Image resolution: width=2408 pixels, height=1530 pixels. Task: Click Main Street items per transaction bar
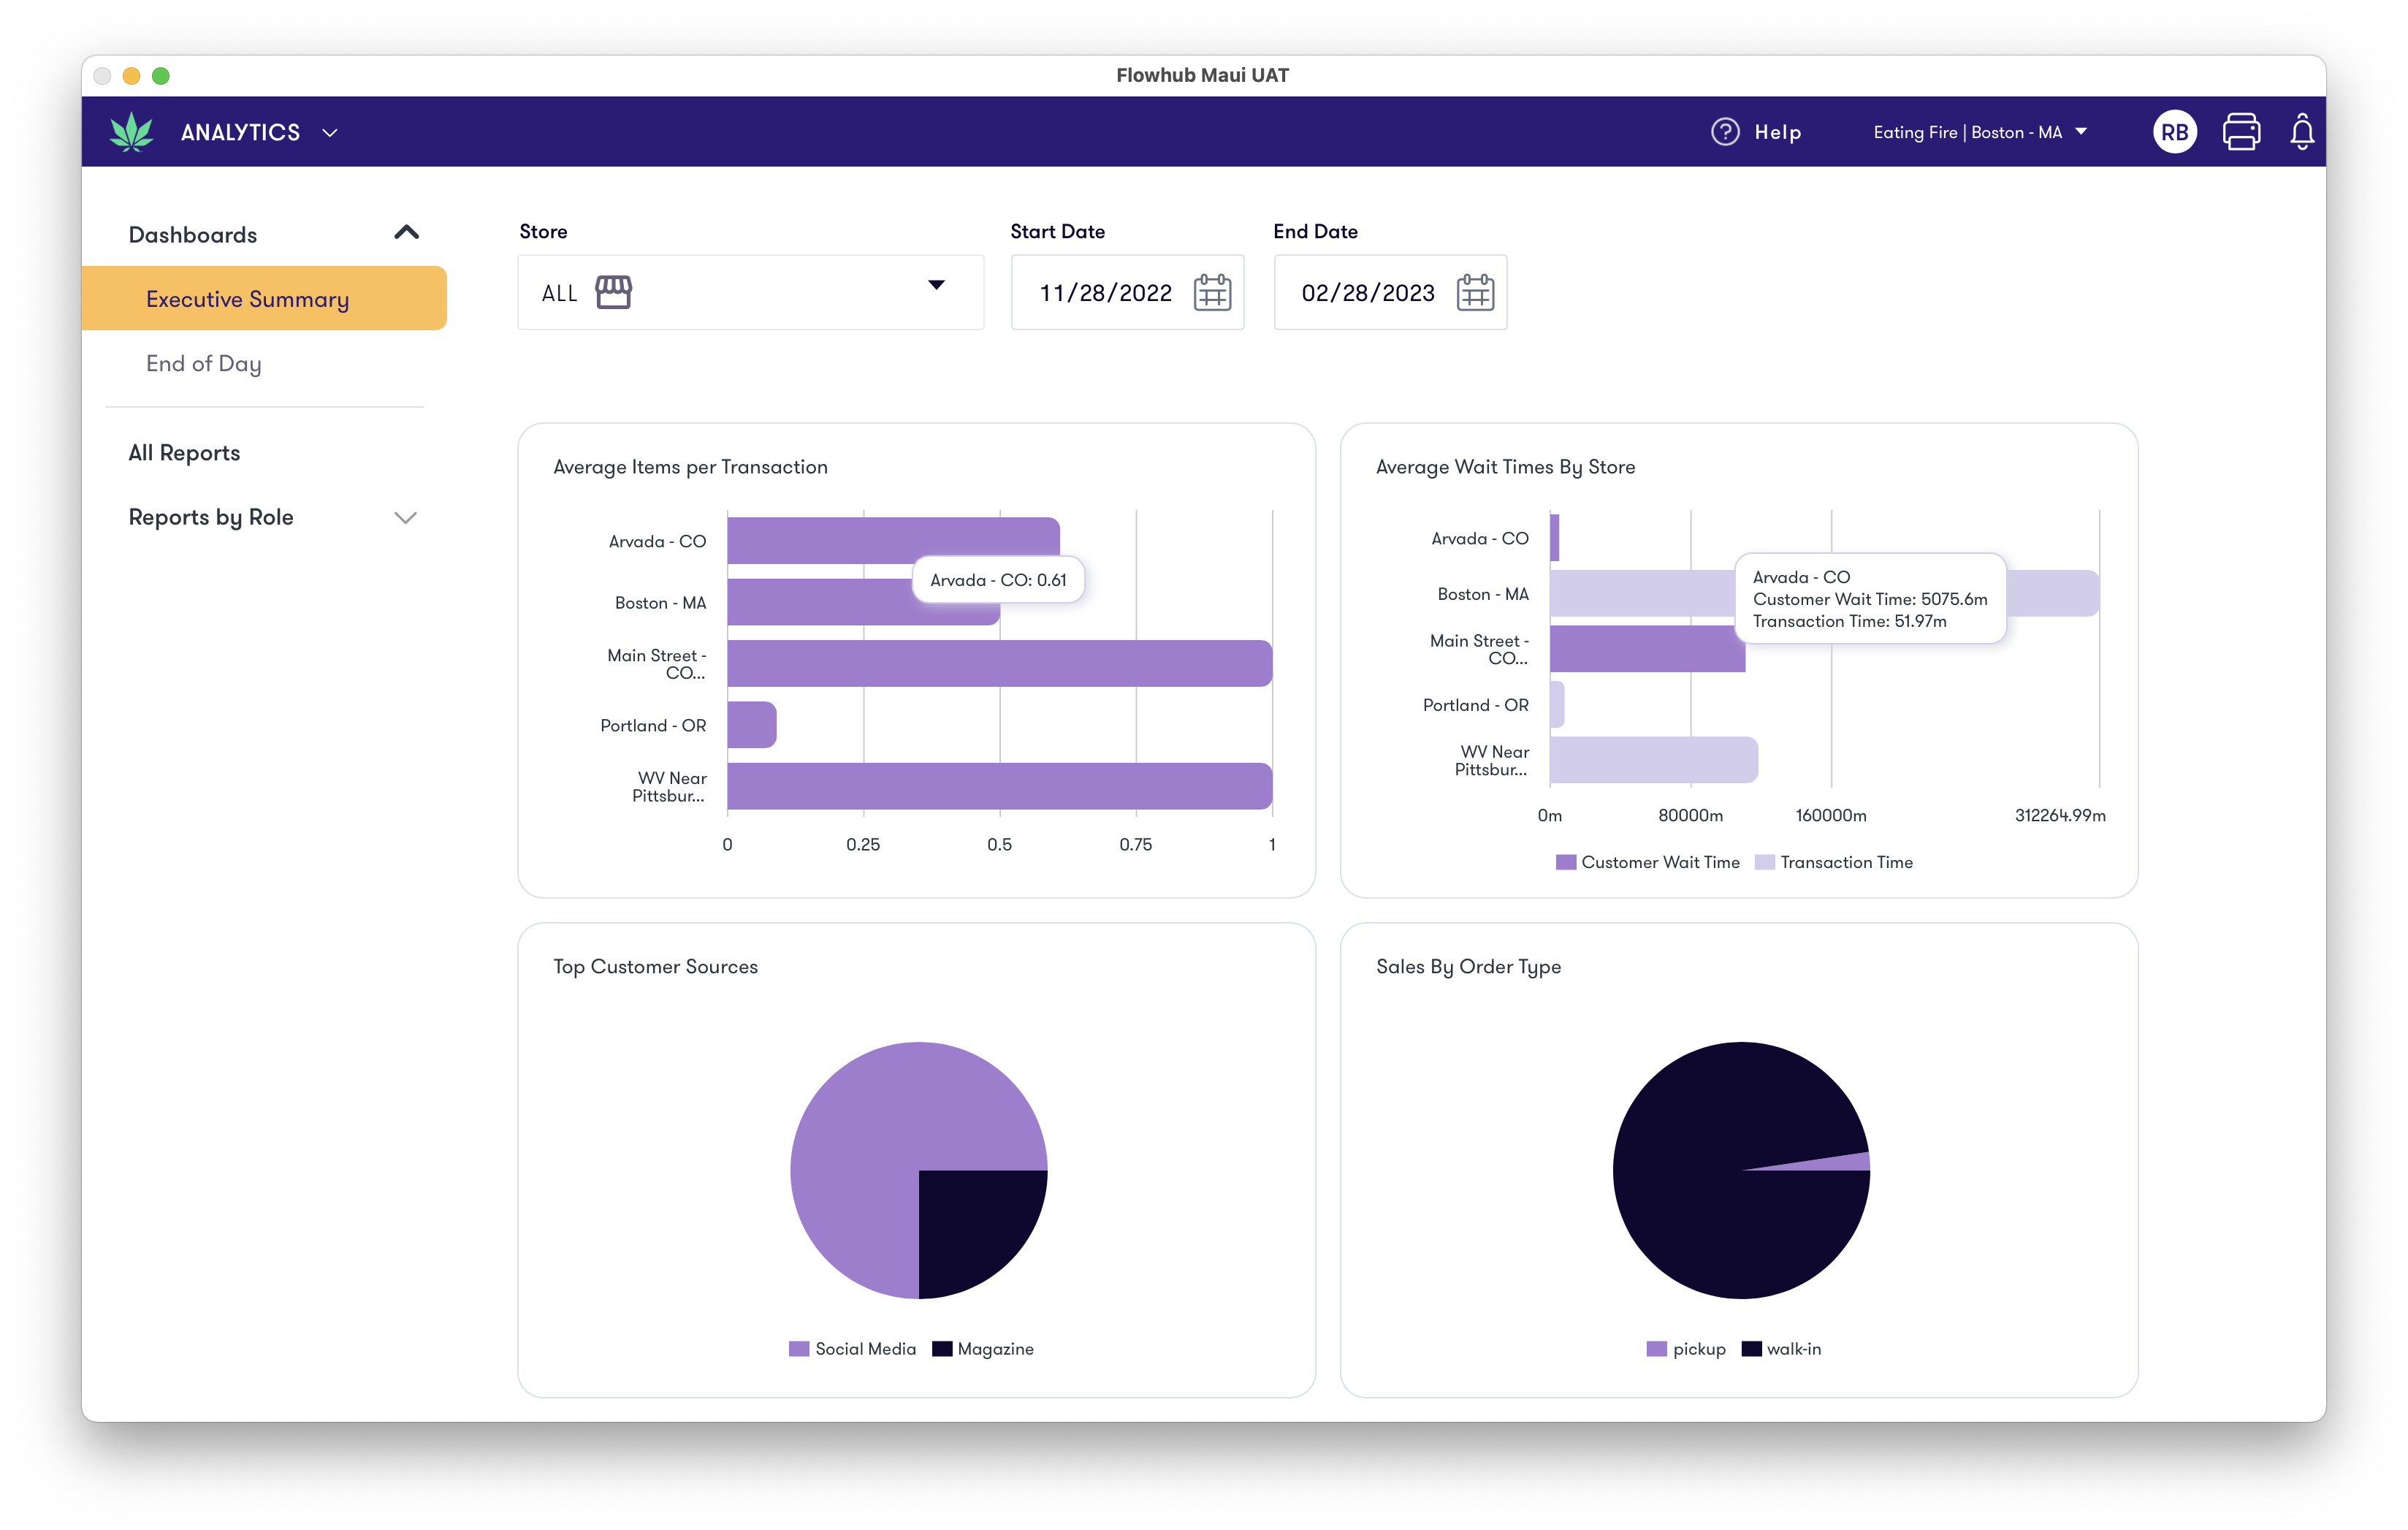(1000, 663)
